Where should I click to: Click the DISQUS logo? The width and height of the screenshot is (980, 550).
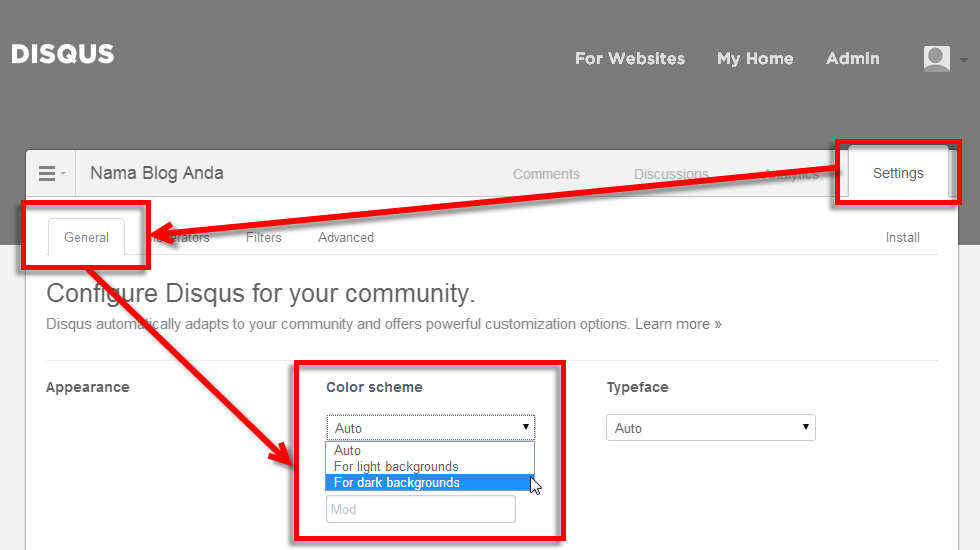coord(62,54)
